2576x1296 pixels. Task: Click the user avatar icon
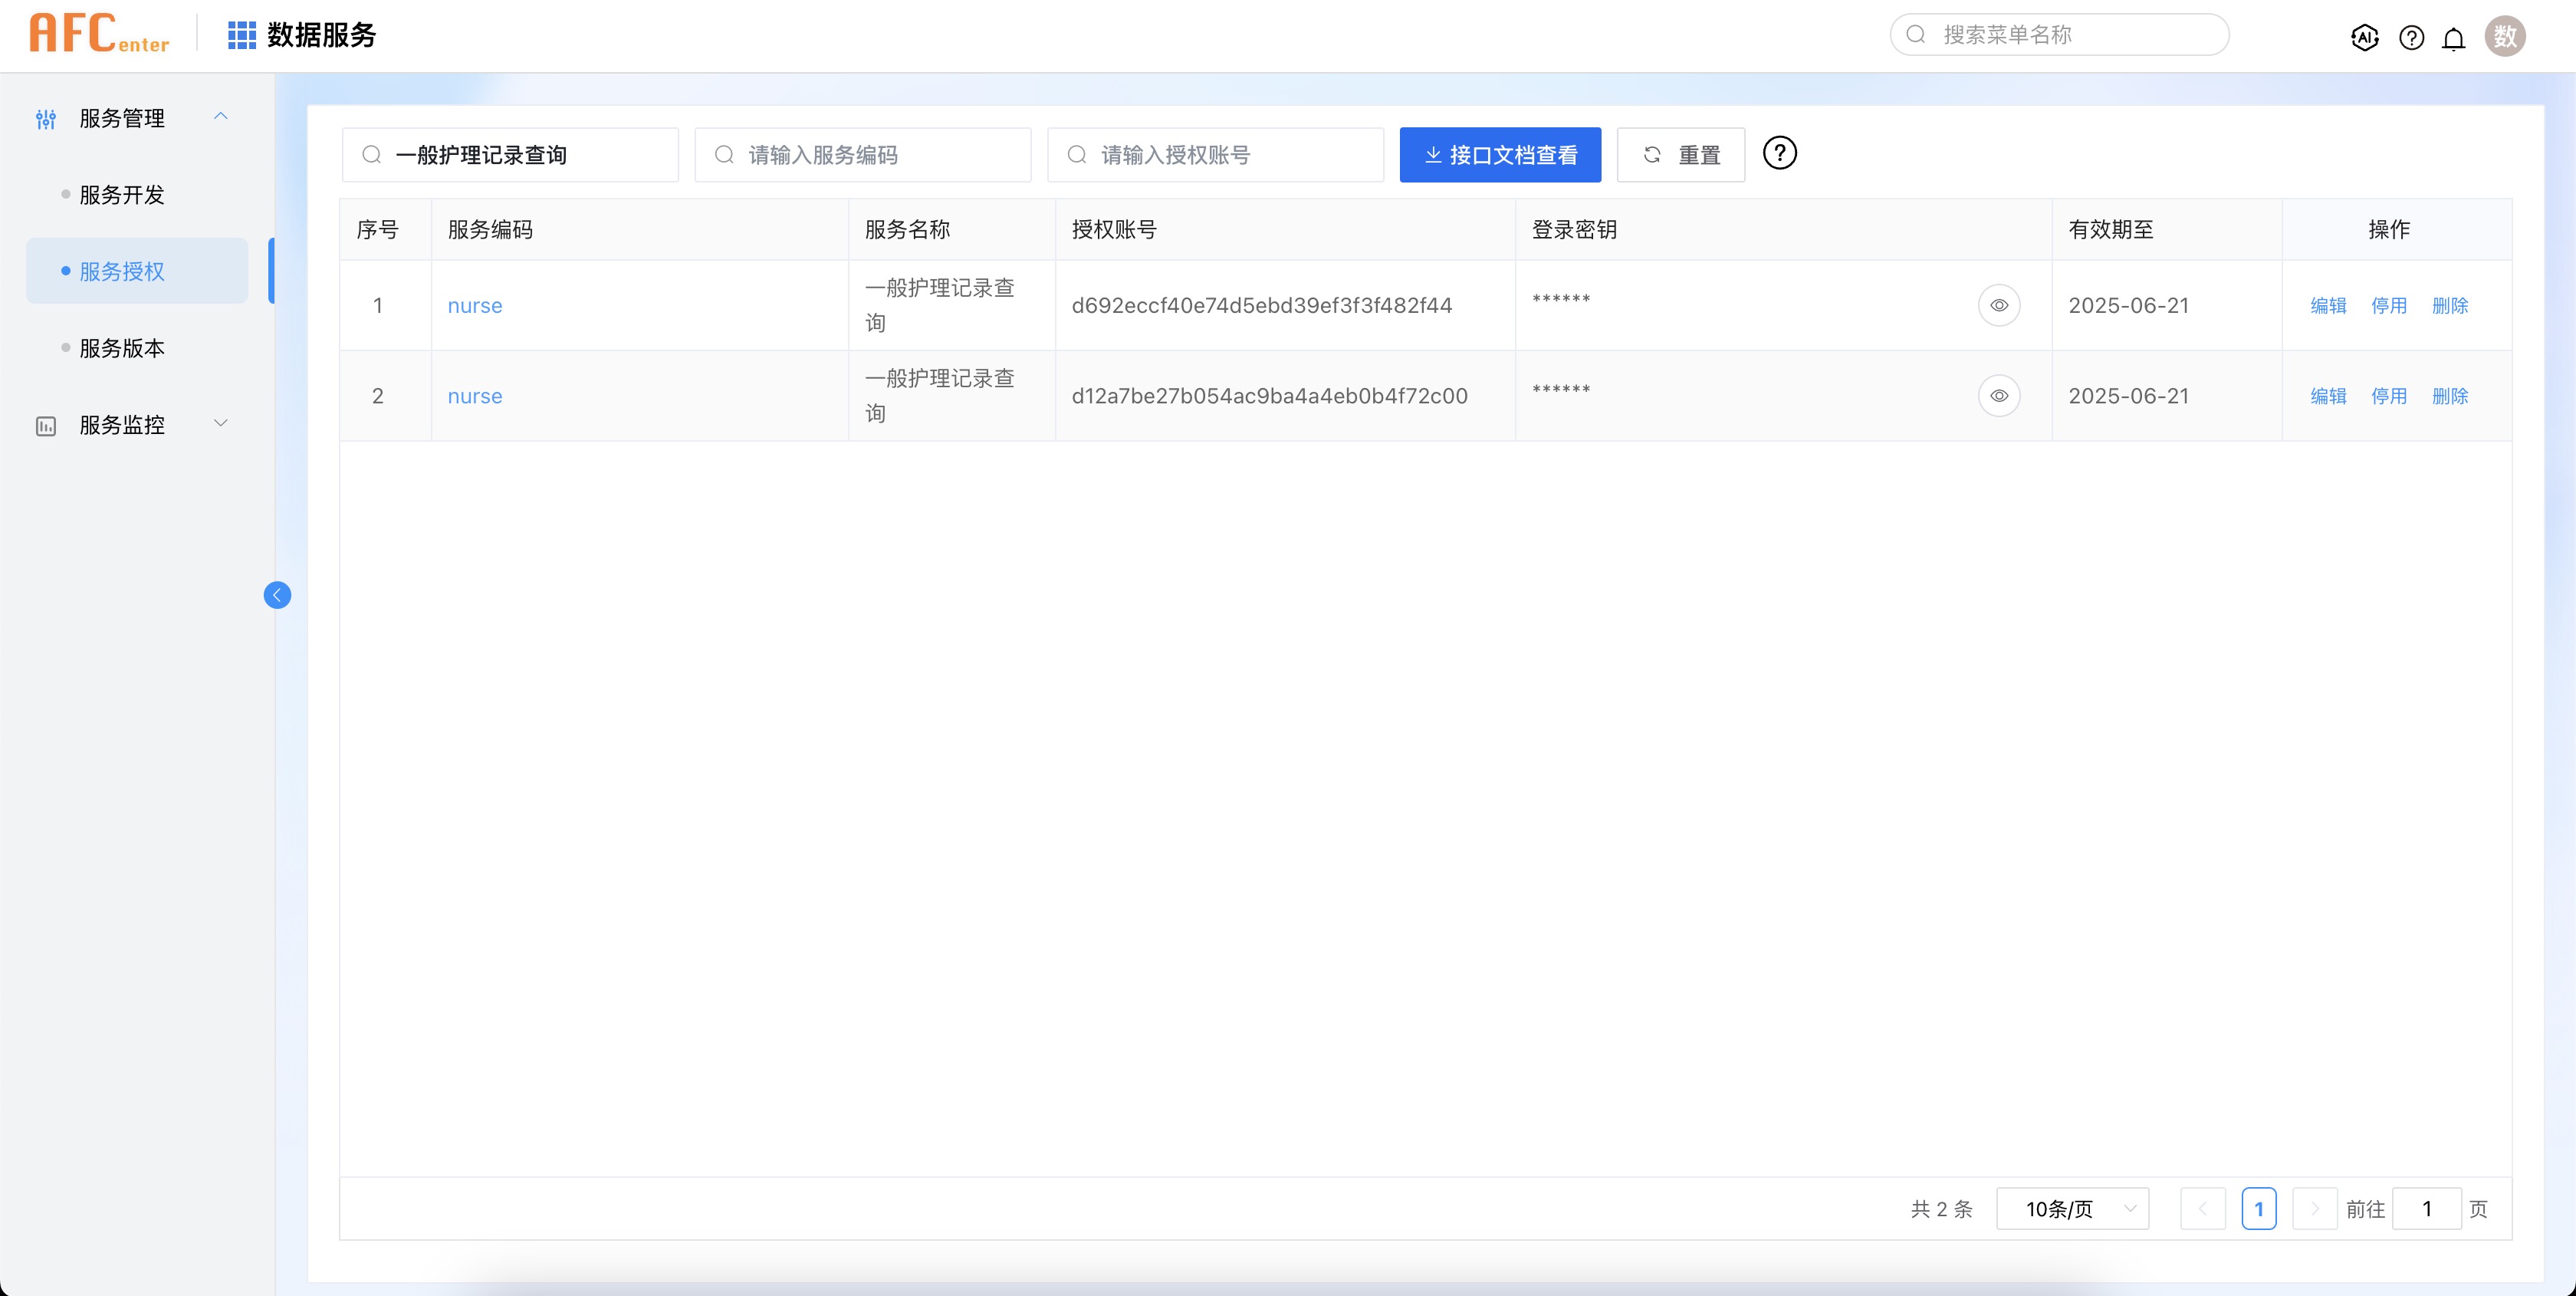[x=2504, y=37]
